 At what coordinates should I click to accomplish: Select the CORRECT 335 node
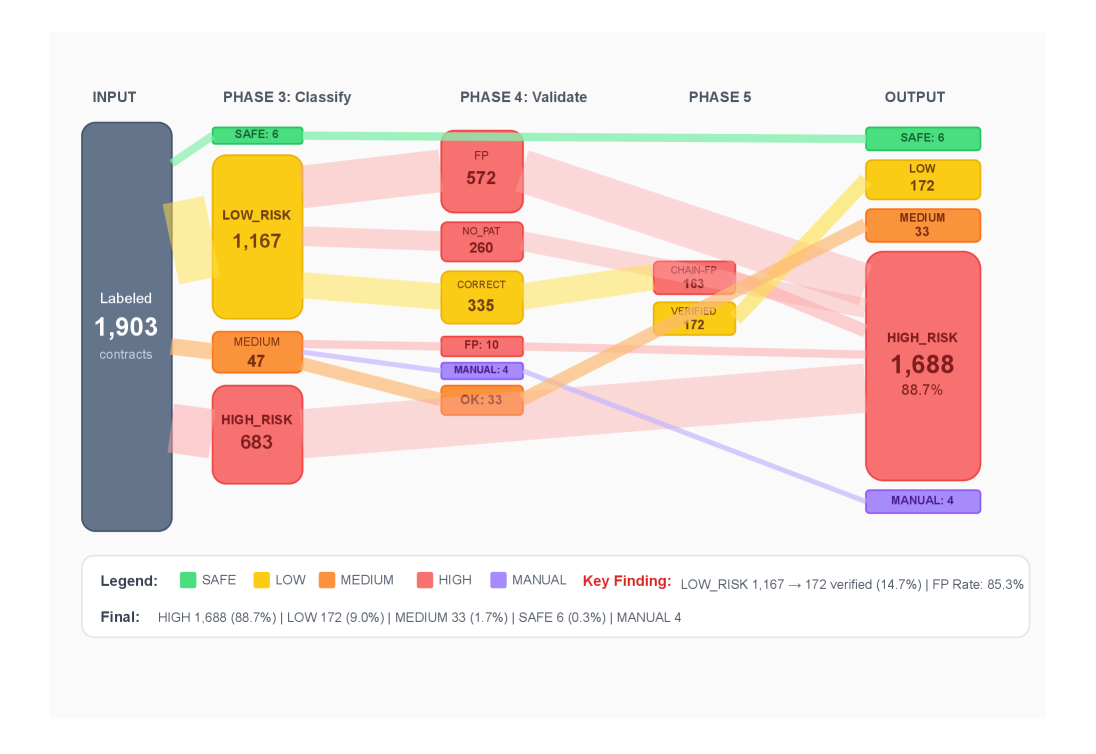482,297
